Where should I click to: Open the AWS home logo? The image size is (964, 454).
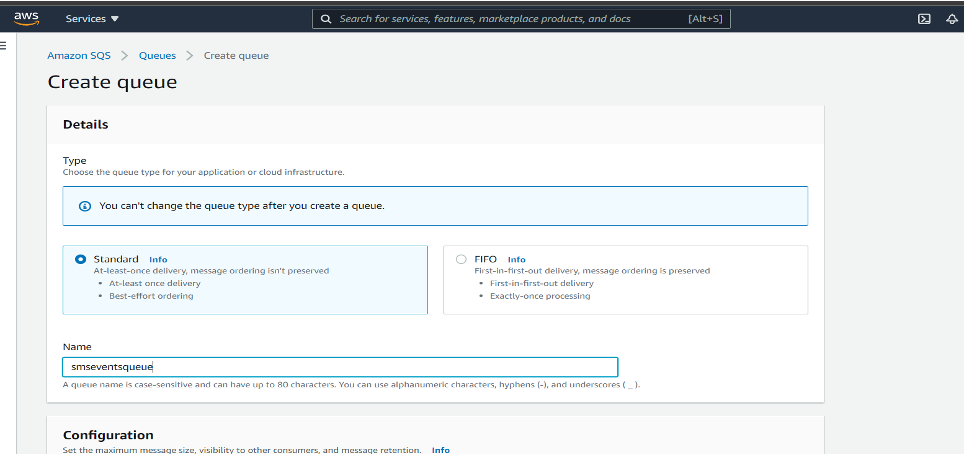pos(26,18)
